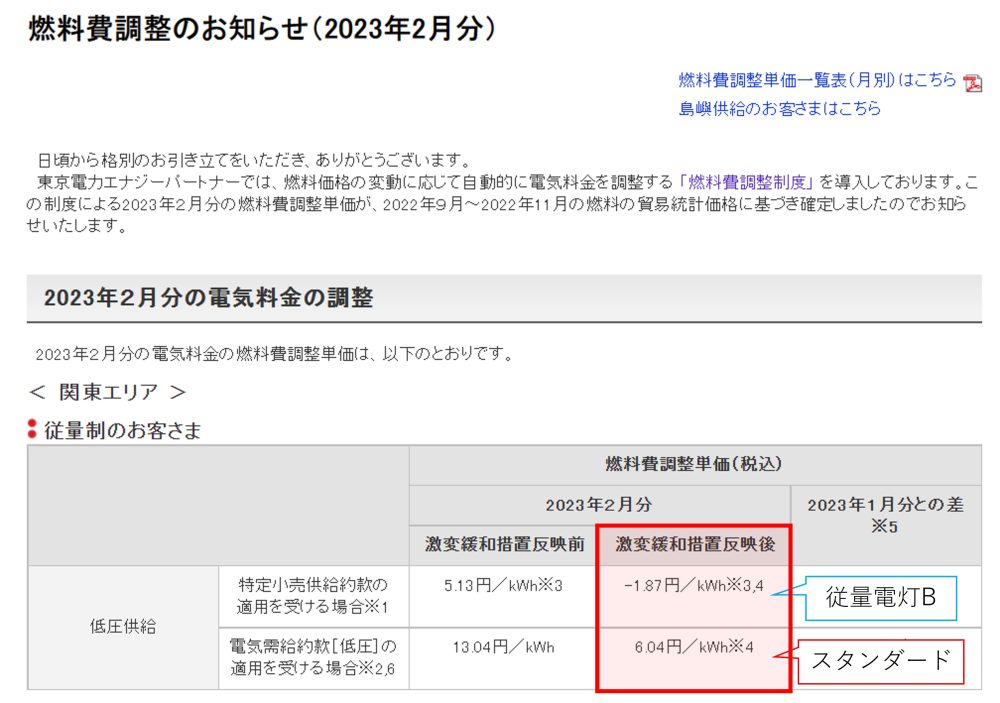Open the 島嶼供給のお客さまはこちら link

779,109
